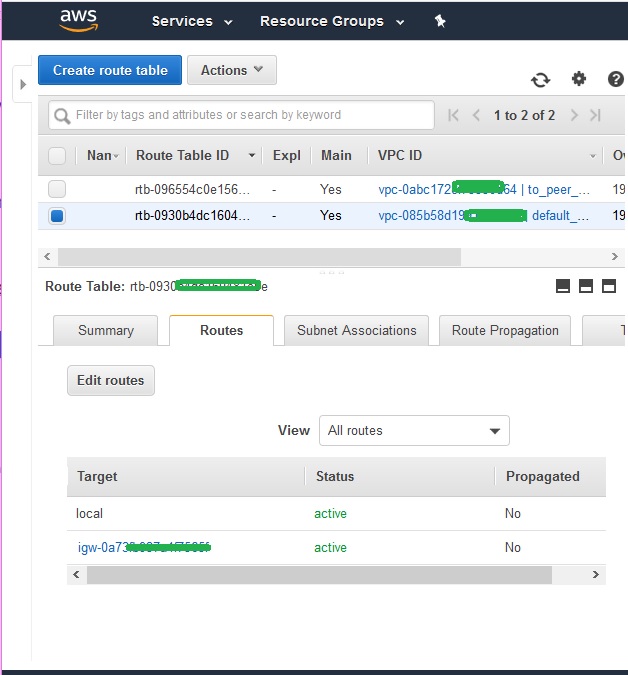628x675 pixels.
Task: Go to next page of results
Action: [x=574, y=115]
